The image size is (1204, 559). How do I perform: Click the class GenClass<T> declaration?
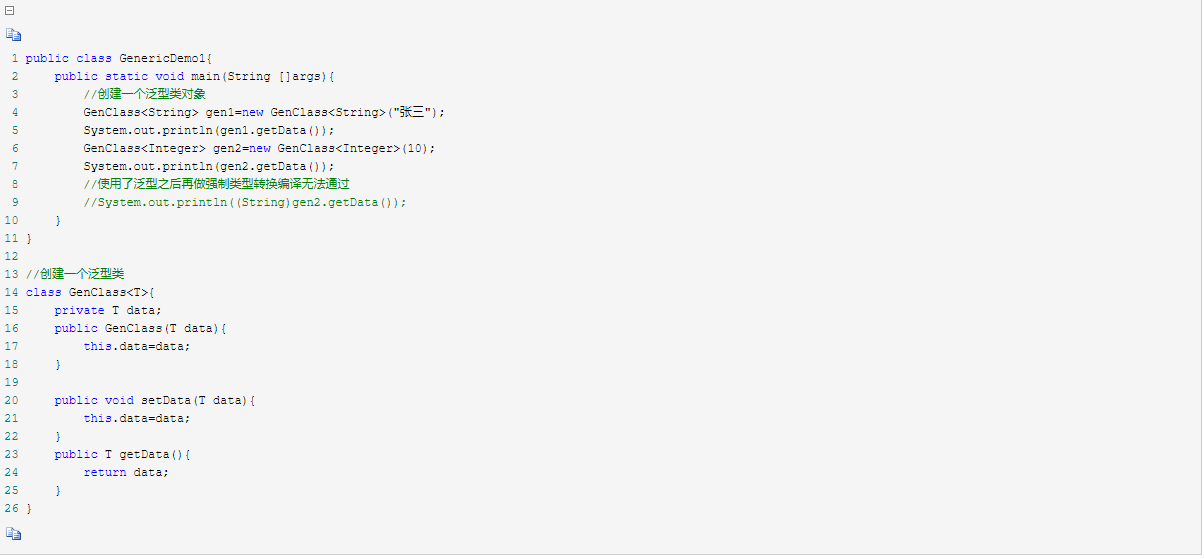90,292
